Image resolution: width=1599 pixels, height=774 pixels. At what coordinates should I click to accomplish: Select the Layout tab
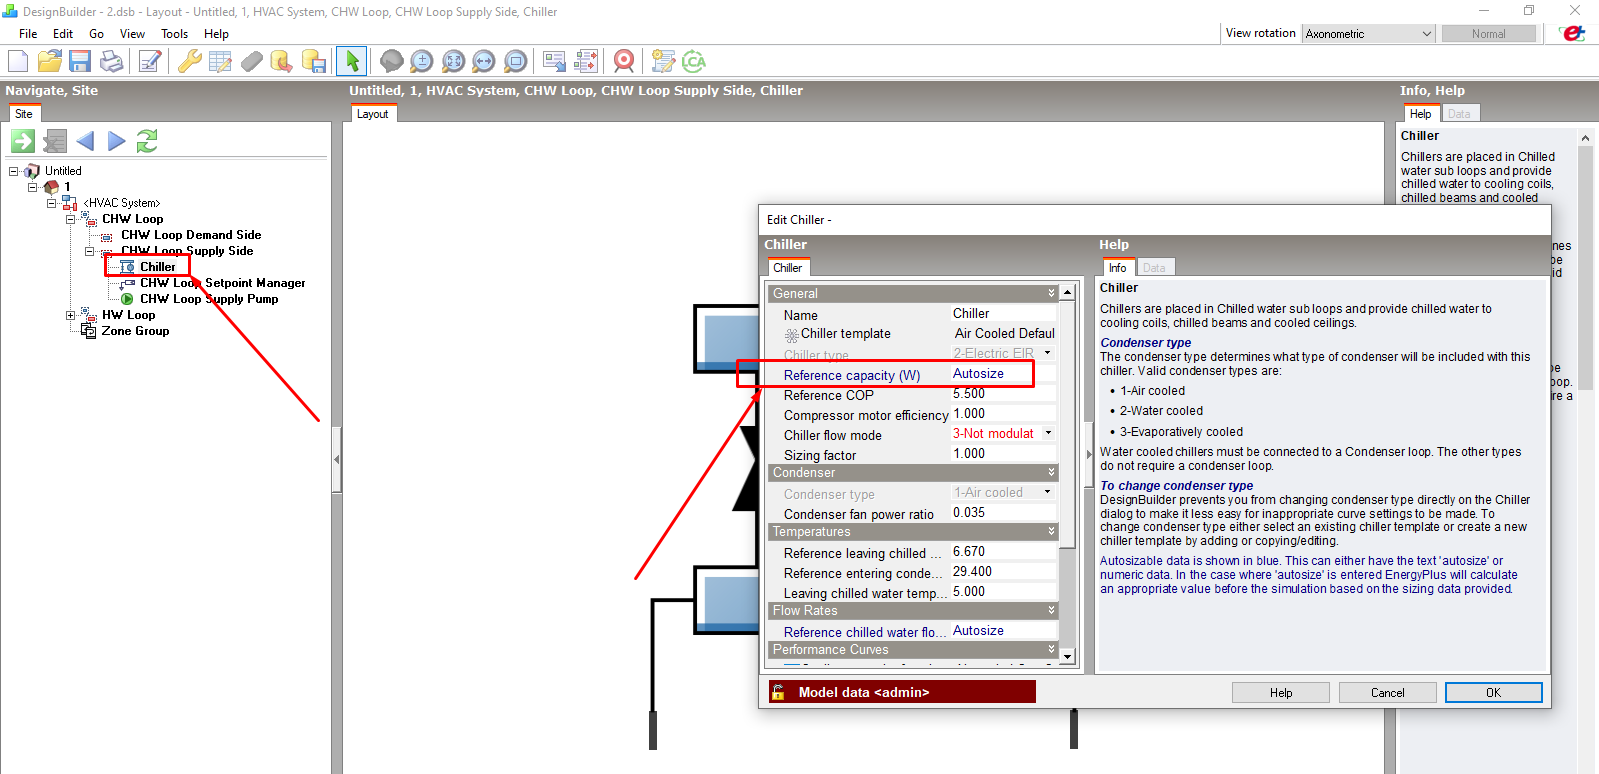[372, 114]
